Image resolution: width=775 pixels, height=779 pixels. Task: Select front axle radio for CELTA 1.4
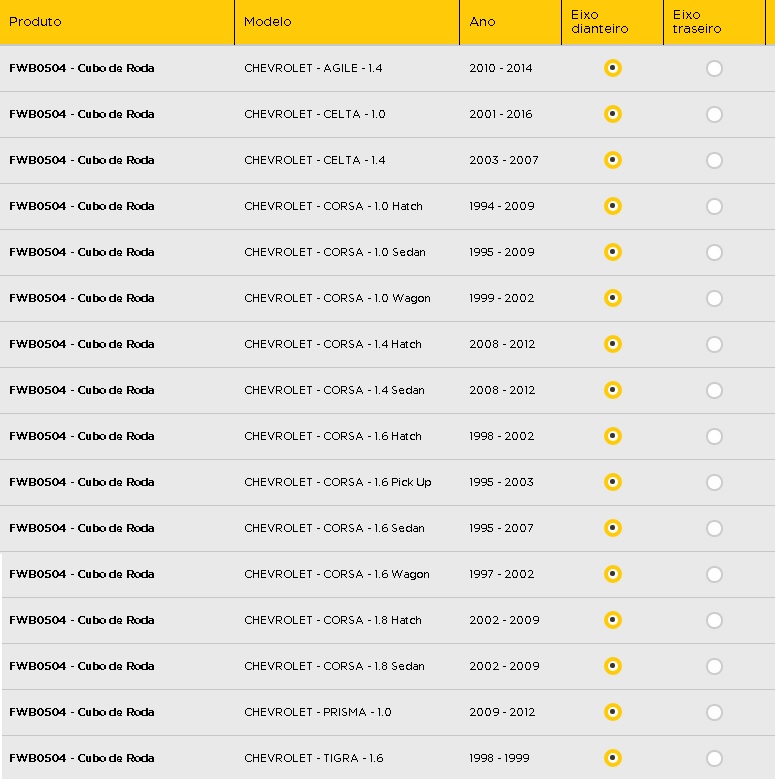pos(613,160)
